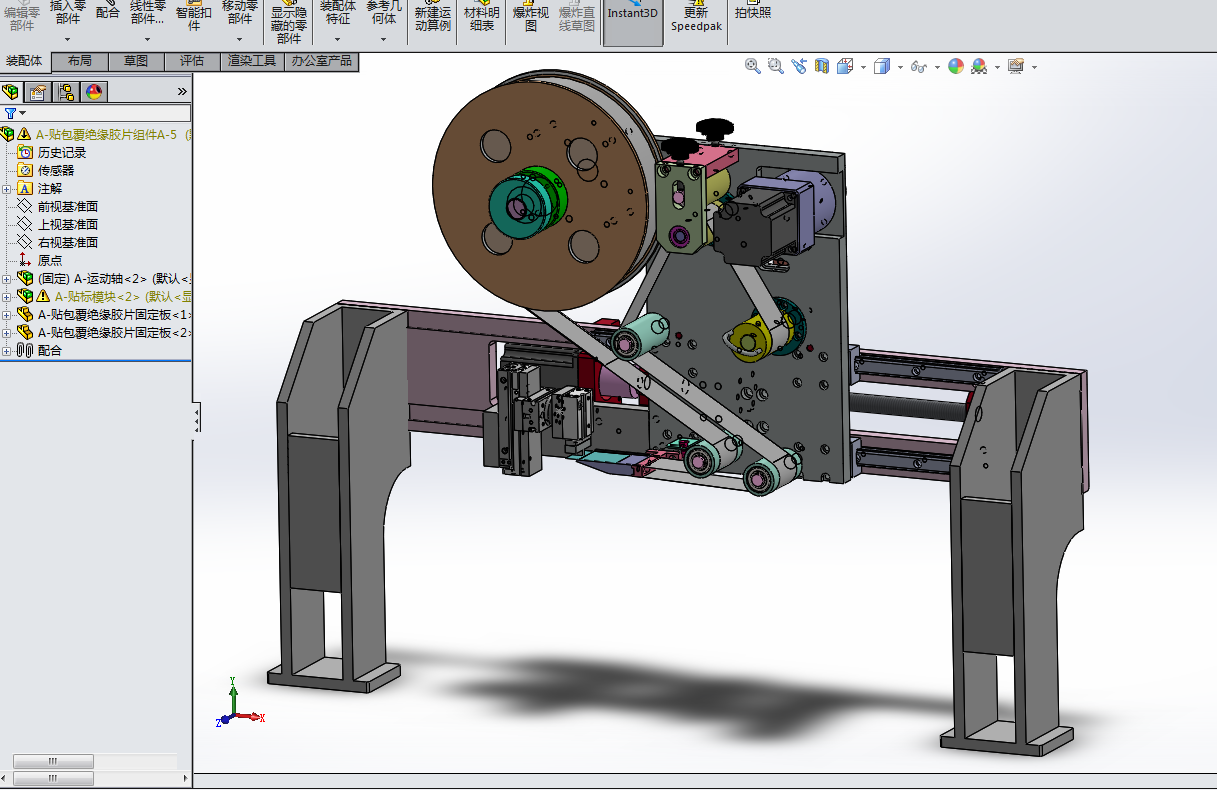
Task: Click the 新建运动算例 button
Action: [x=432, y=18]
